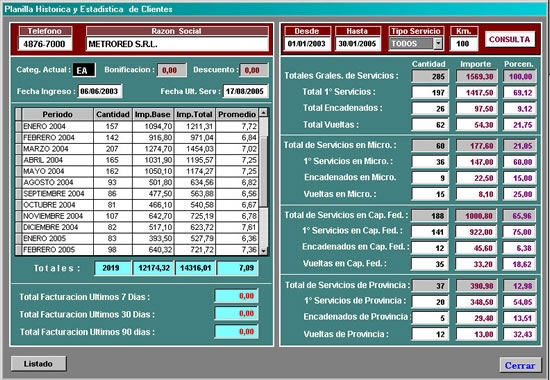This screenshot has height=380, width=550.
Task: Click the Hasta date field 30/01/2005
Action: tap(357, 44)
